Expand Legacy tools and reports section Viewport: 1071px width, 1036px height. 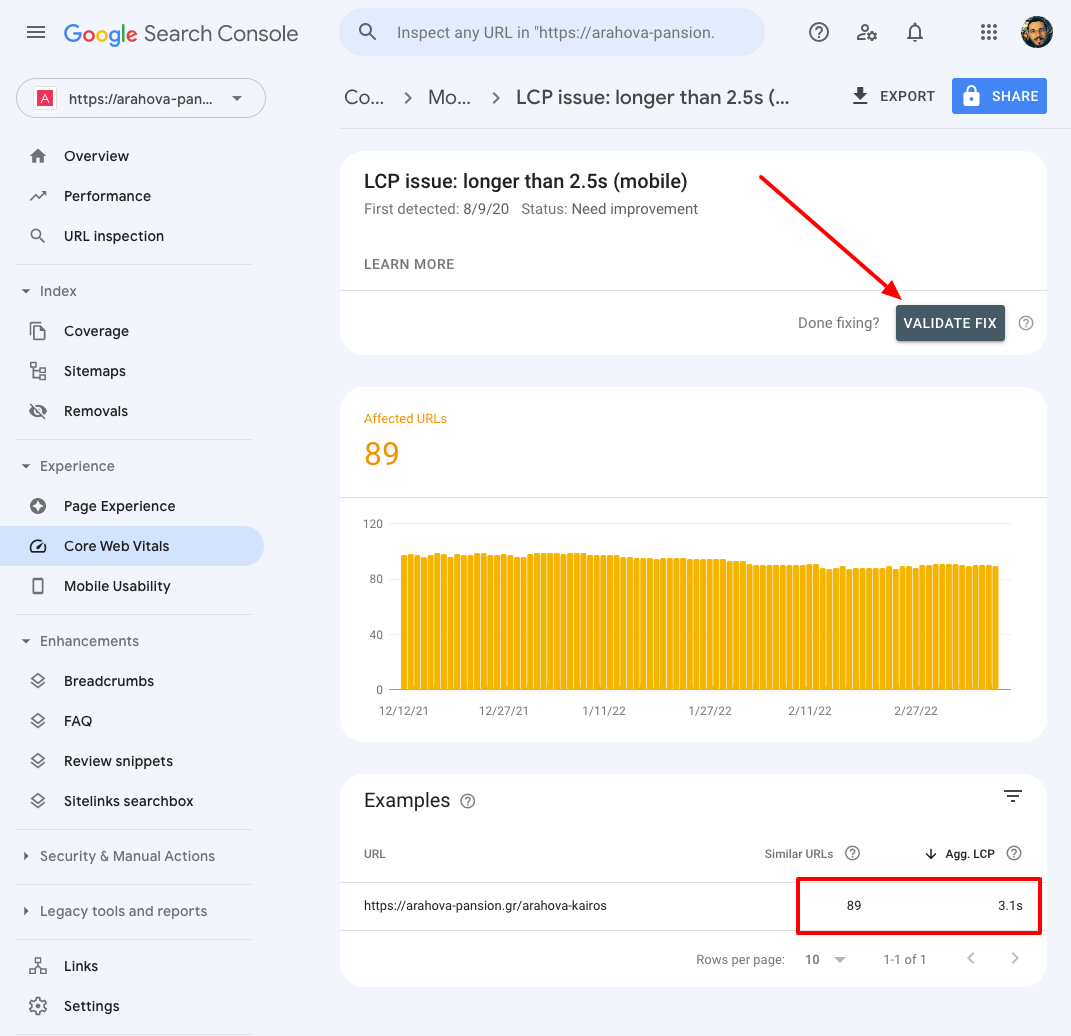pos(26,911)
